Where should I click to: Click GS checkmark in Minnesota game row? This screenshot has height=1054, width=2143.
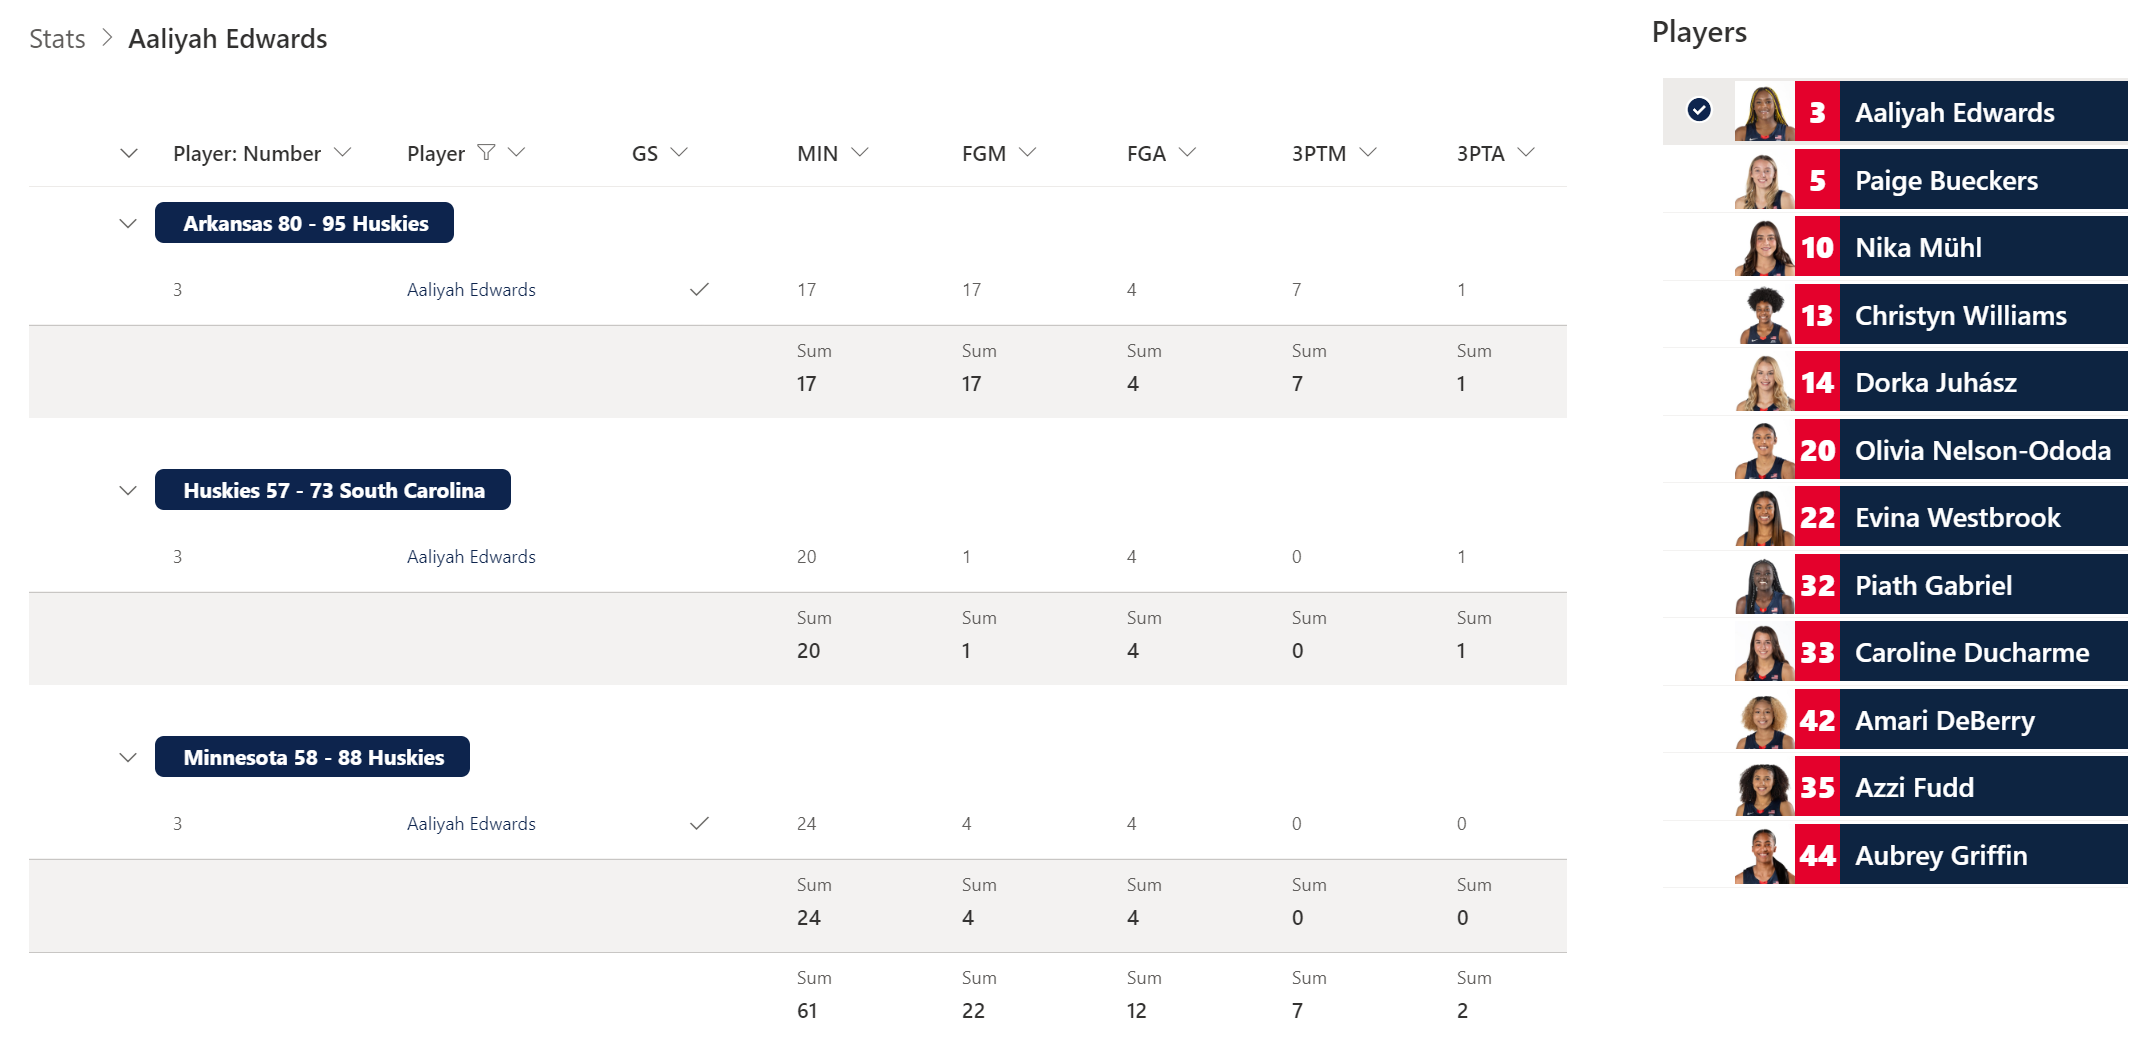[699, 824]
